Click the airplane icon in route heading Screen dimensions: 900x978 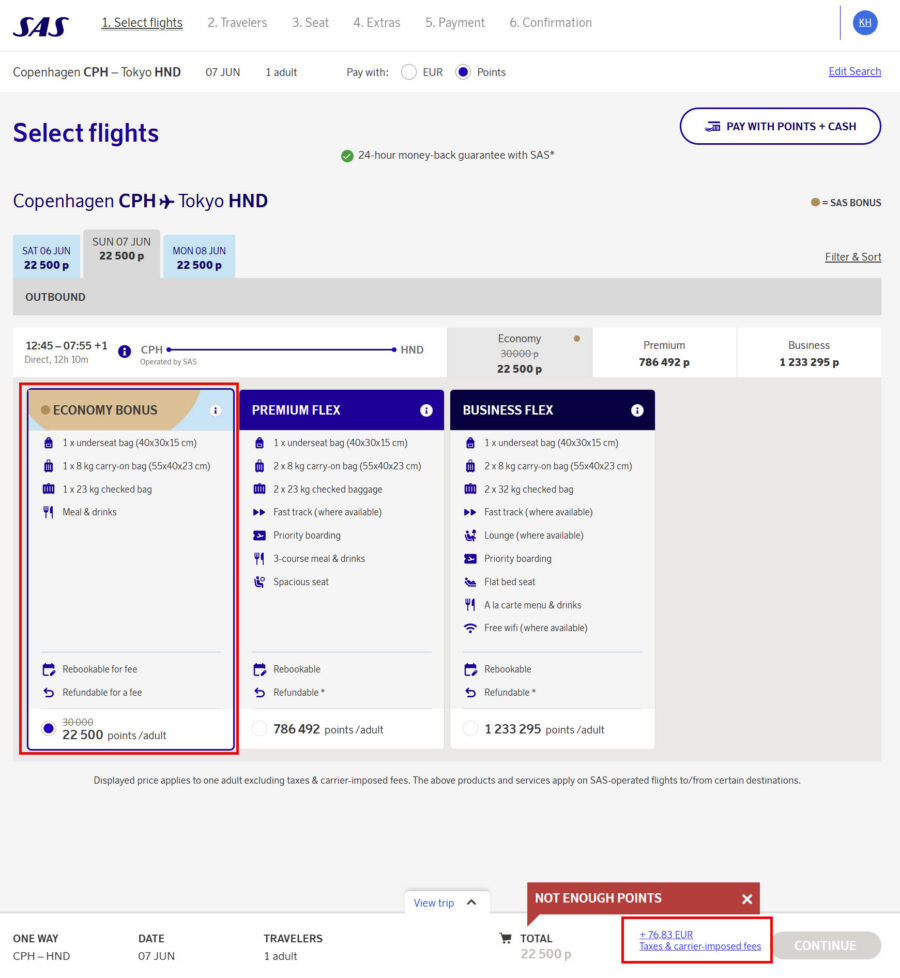click(167, 201)
